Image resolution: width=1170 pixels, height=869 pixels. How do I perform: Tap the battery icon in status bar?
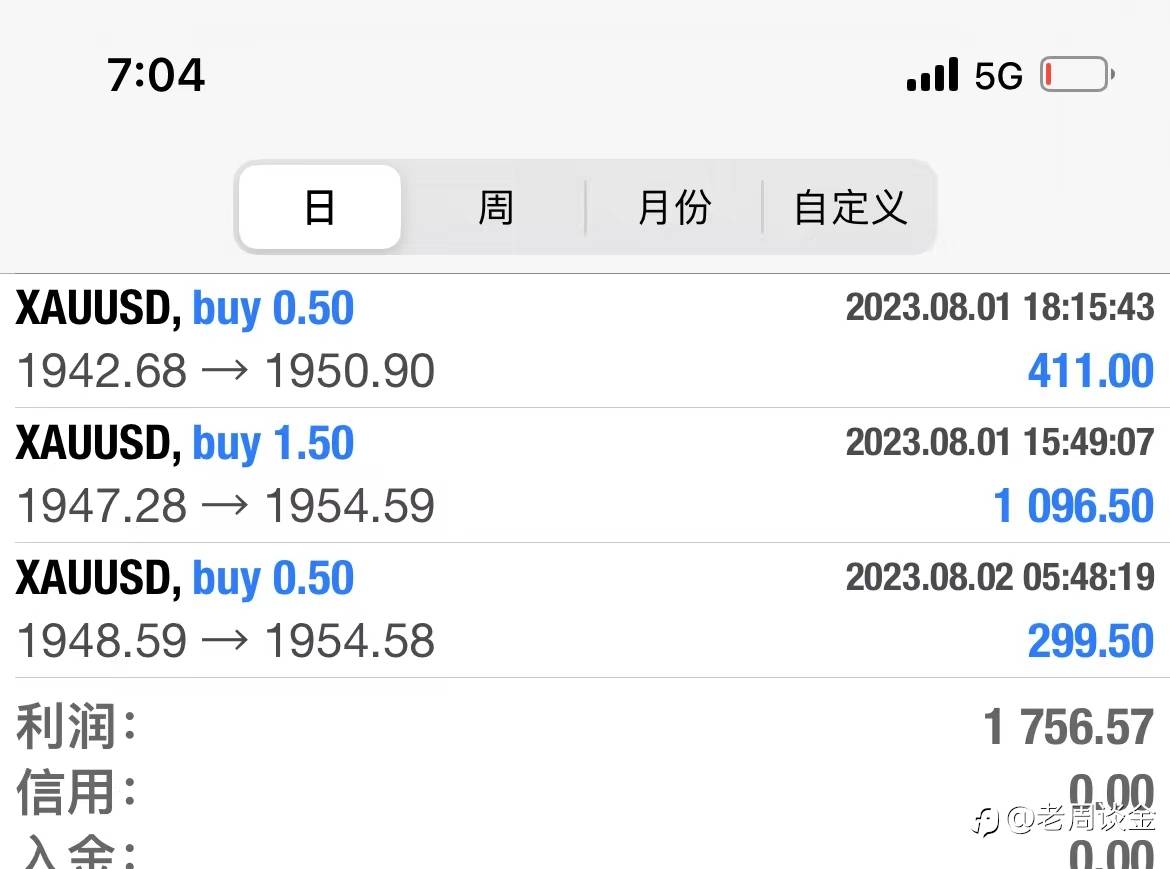[x=1077, y=75]
